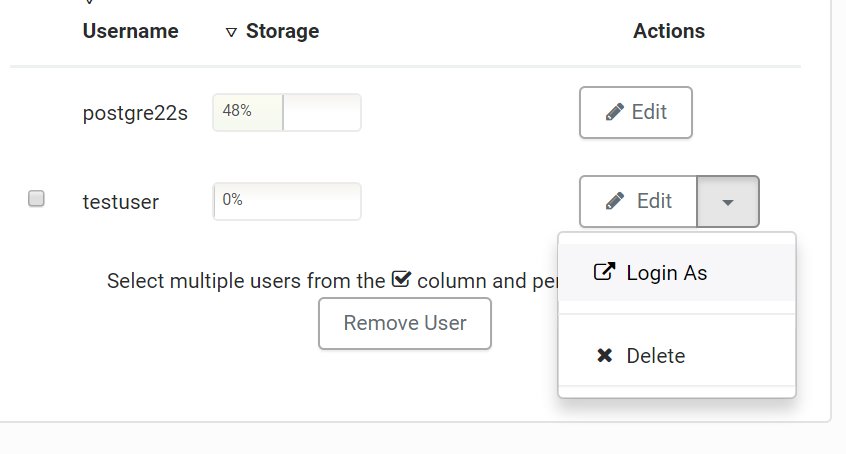Click the X icon beside Delete
Image resolution: width=846 pixels, height=454 pixels.
pyautogui.click(x=604, y=355)
